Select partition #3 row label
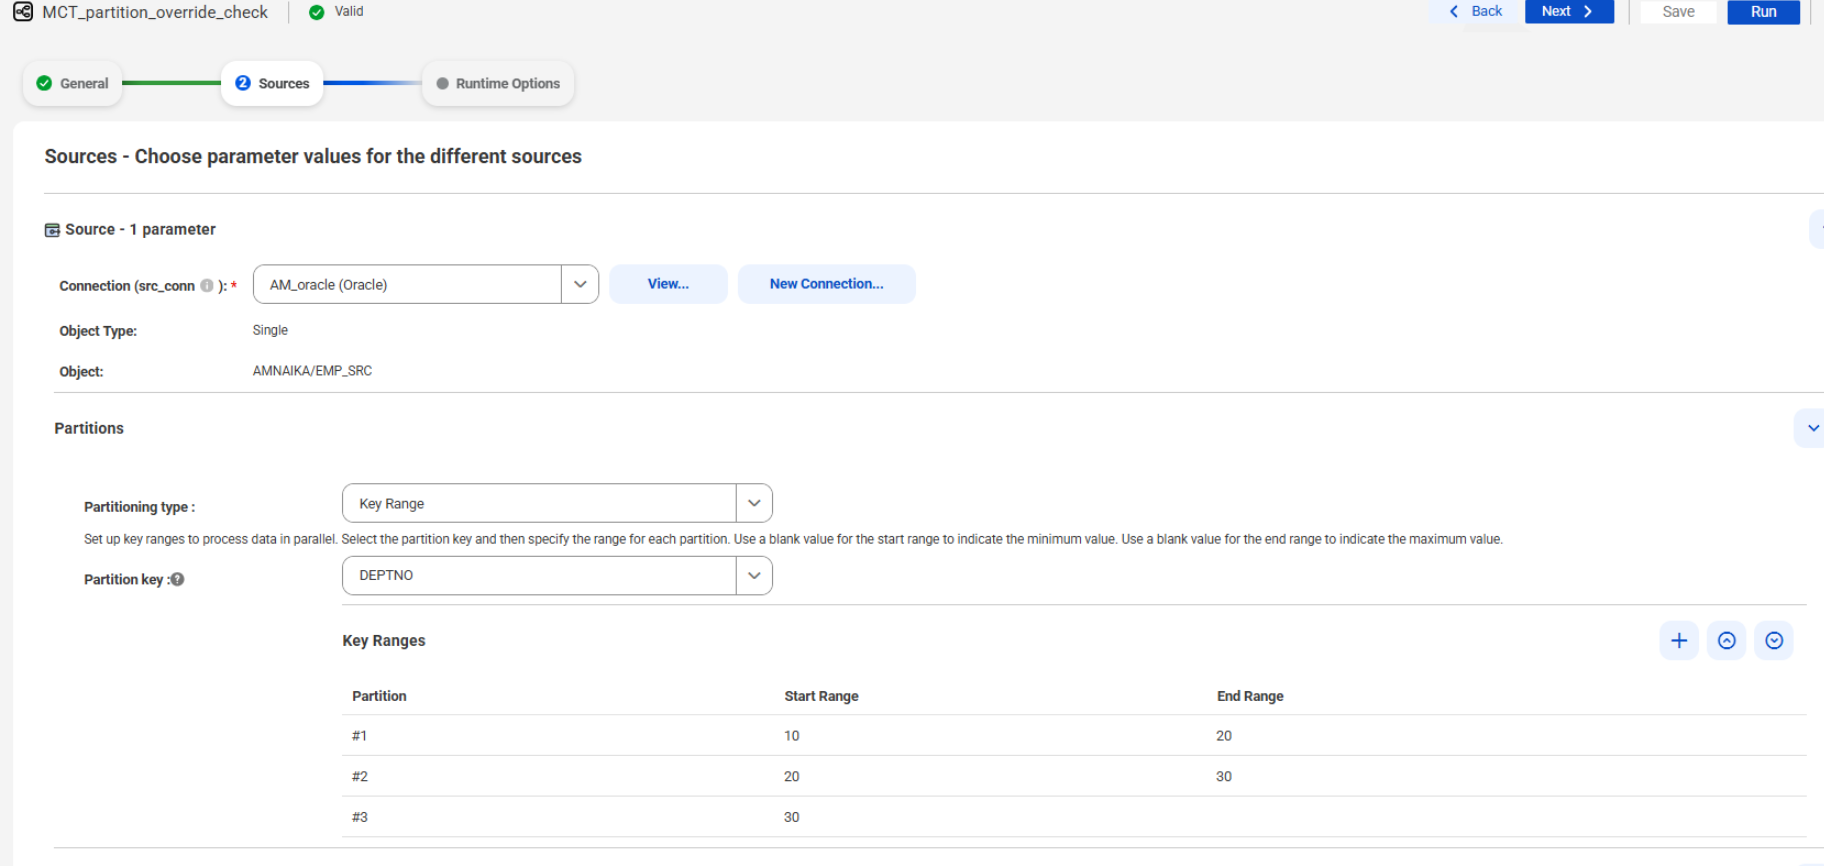Screen dimensions: 1824x866 [360, 817]
